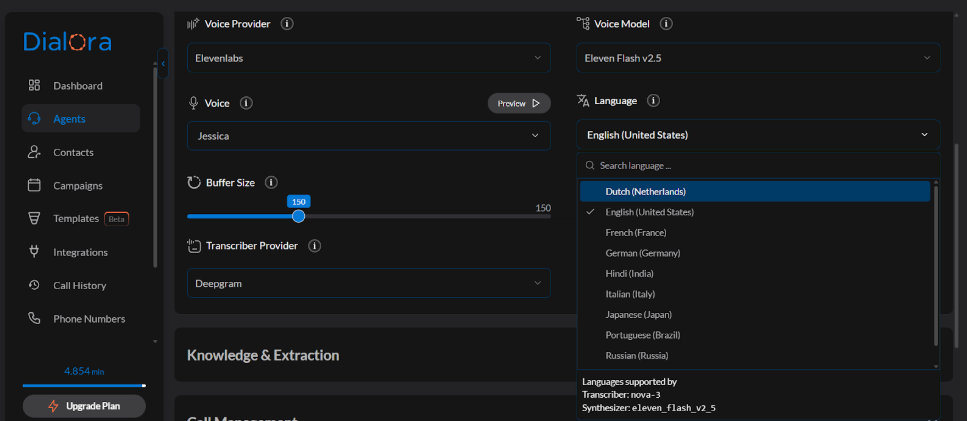Click the Upgrade Plan button

[84, 406]
